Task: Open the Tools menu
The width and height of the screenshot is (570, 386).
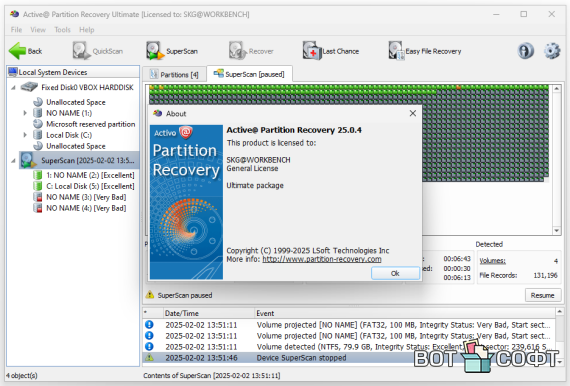Action: 62,30
